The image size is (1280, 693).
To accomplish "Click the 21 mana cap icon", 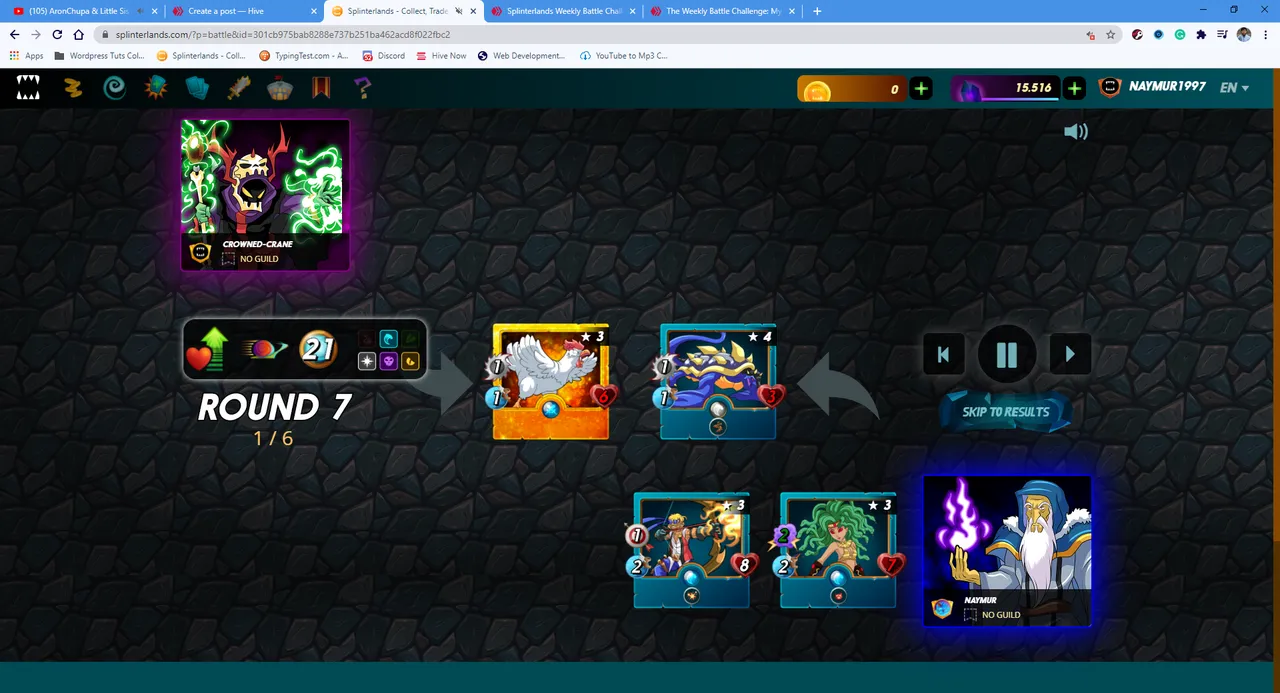I will tap(317, 349).
